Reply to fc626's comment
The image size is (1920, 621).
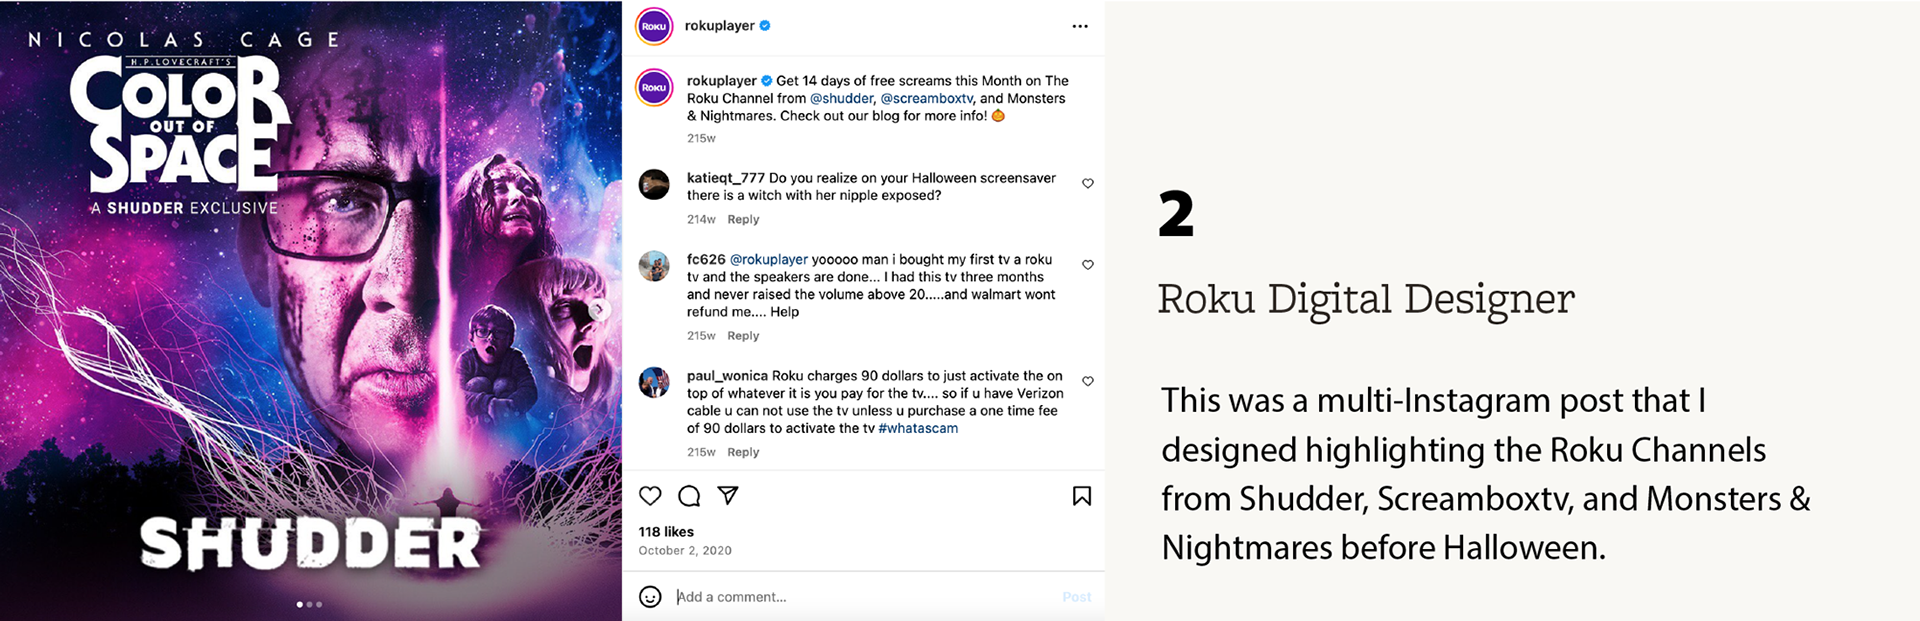[743, 336]
